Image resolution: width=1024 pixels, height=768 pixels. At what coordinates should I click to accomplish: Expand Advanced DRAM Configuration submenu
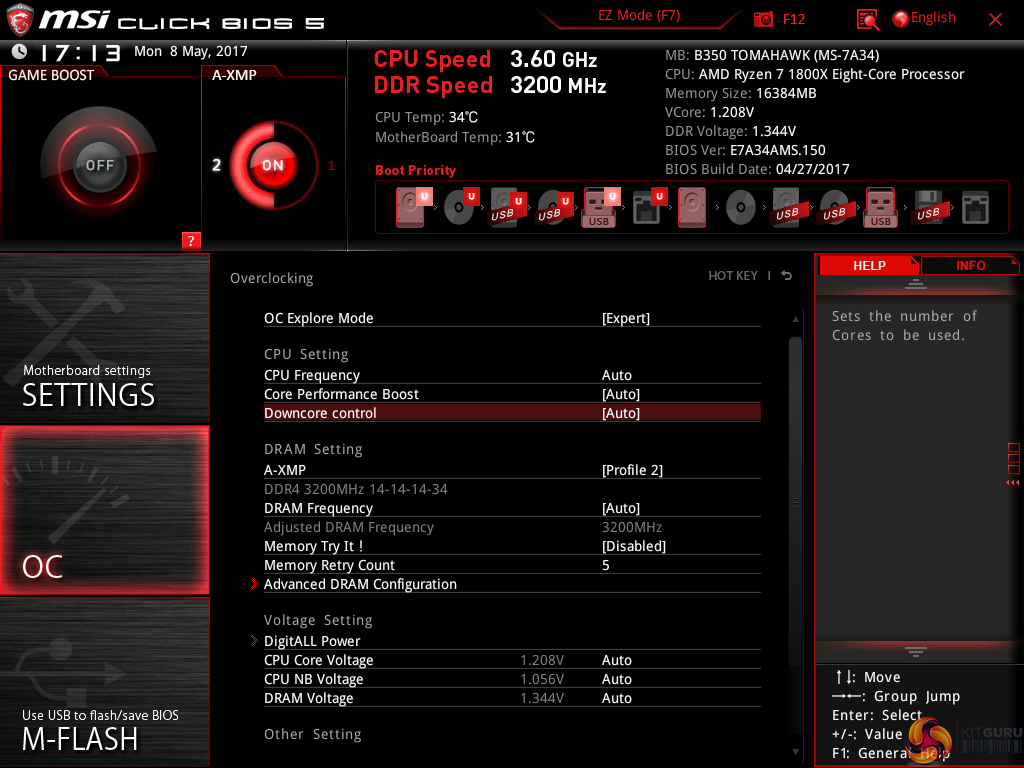(512, 584)
